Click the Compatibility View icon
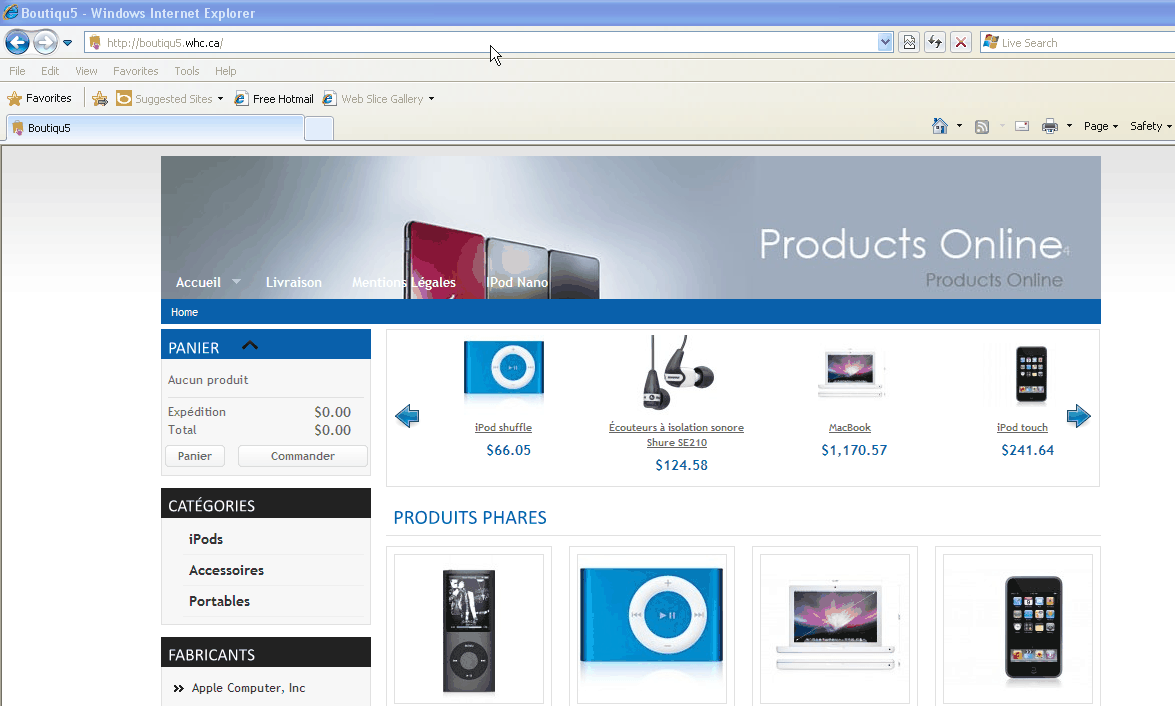Viewport: 1175px width, 706px height. (909, 43)
